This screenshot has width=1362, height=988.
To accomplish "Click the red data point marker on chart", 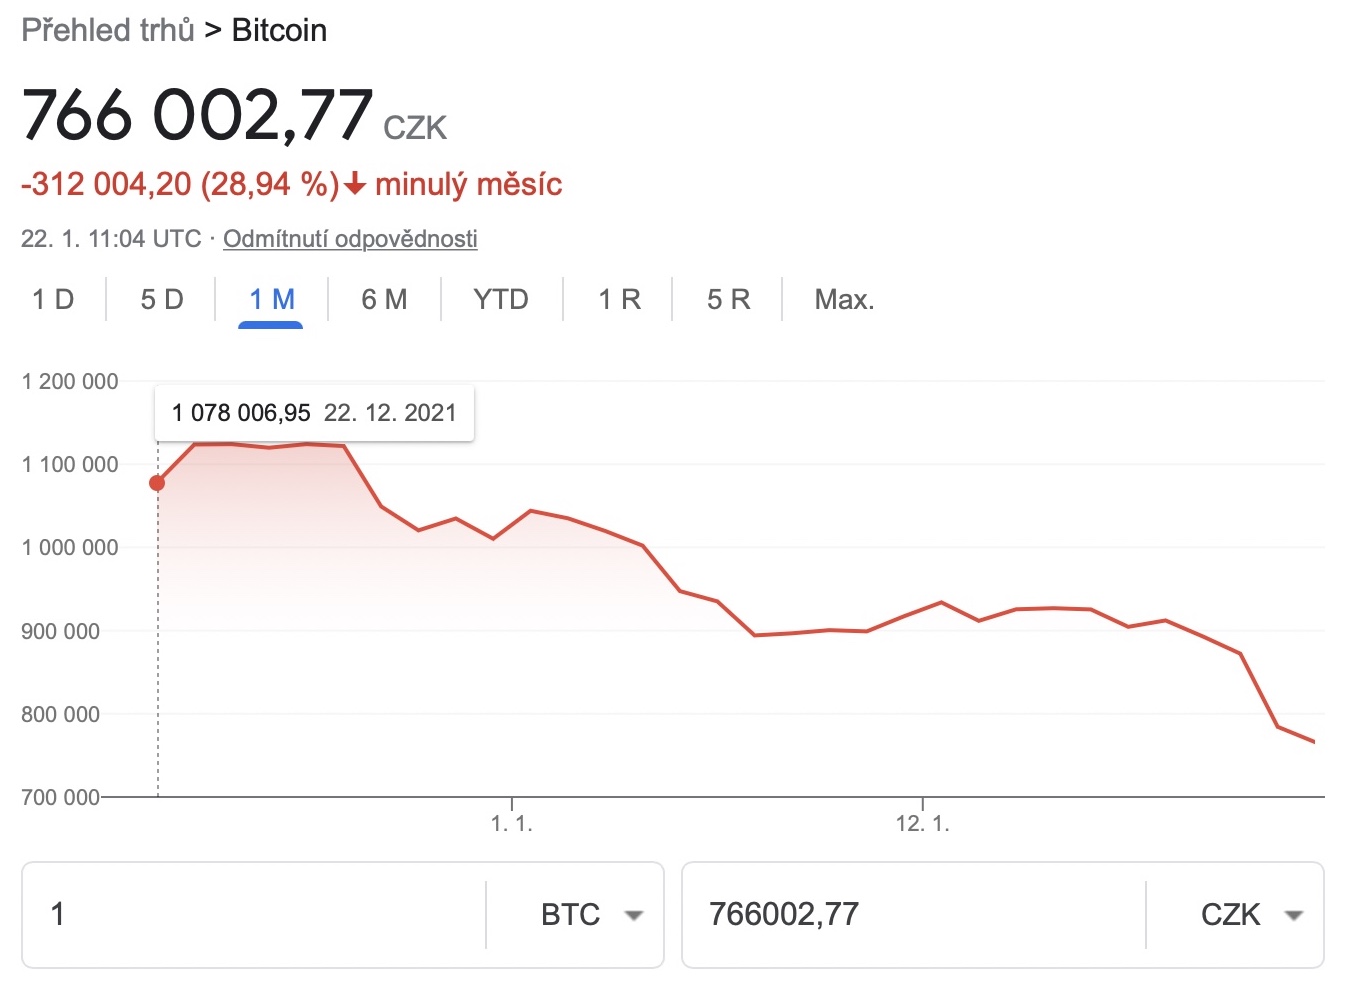I will point(157,483).
